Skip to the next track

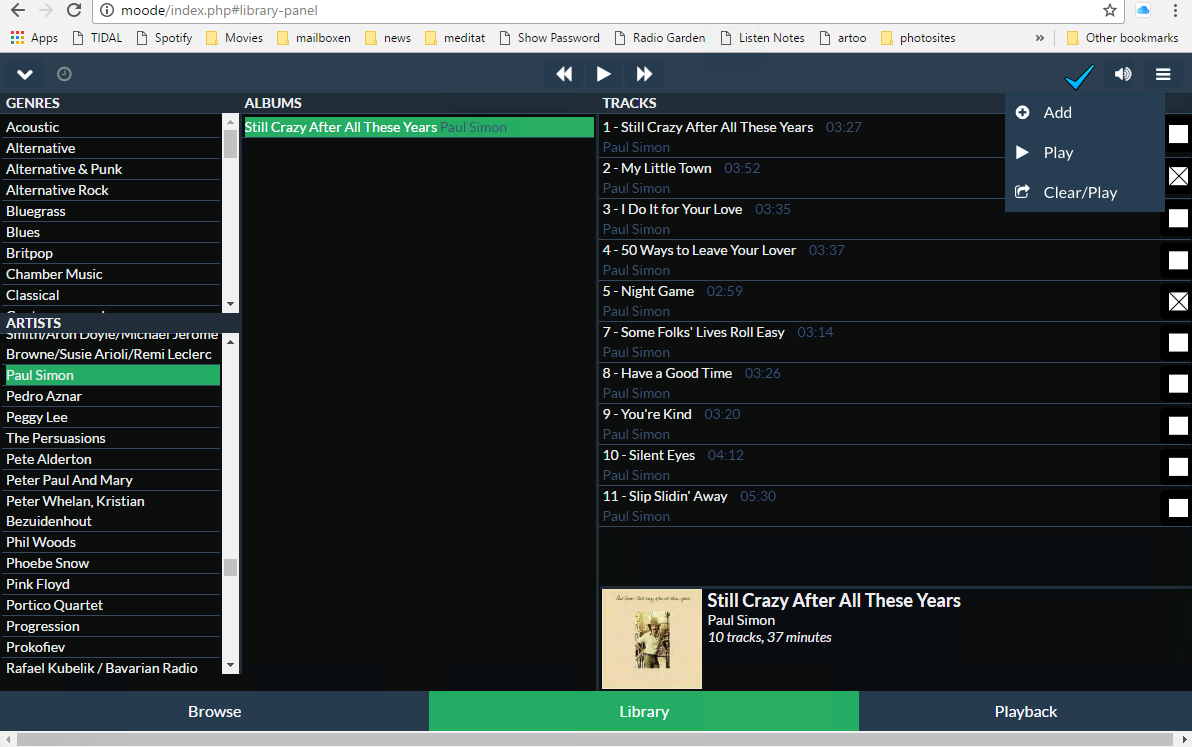[x=644, y=74]
